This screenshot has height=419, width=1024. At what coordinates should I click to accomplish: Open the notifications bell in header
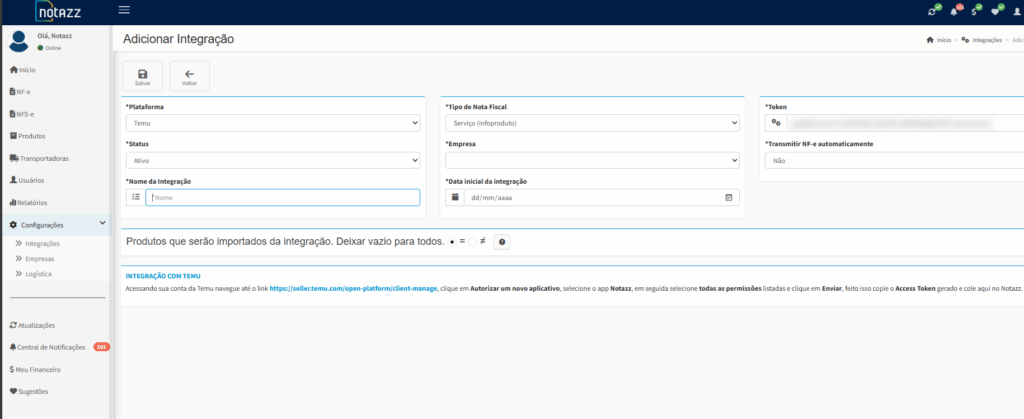pos(955,12)
